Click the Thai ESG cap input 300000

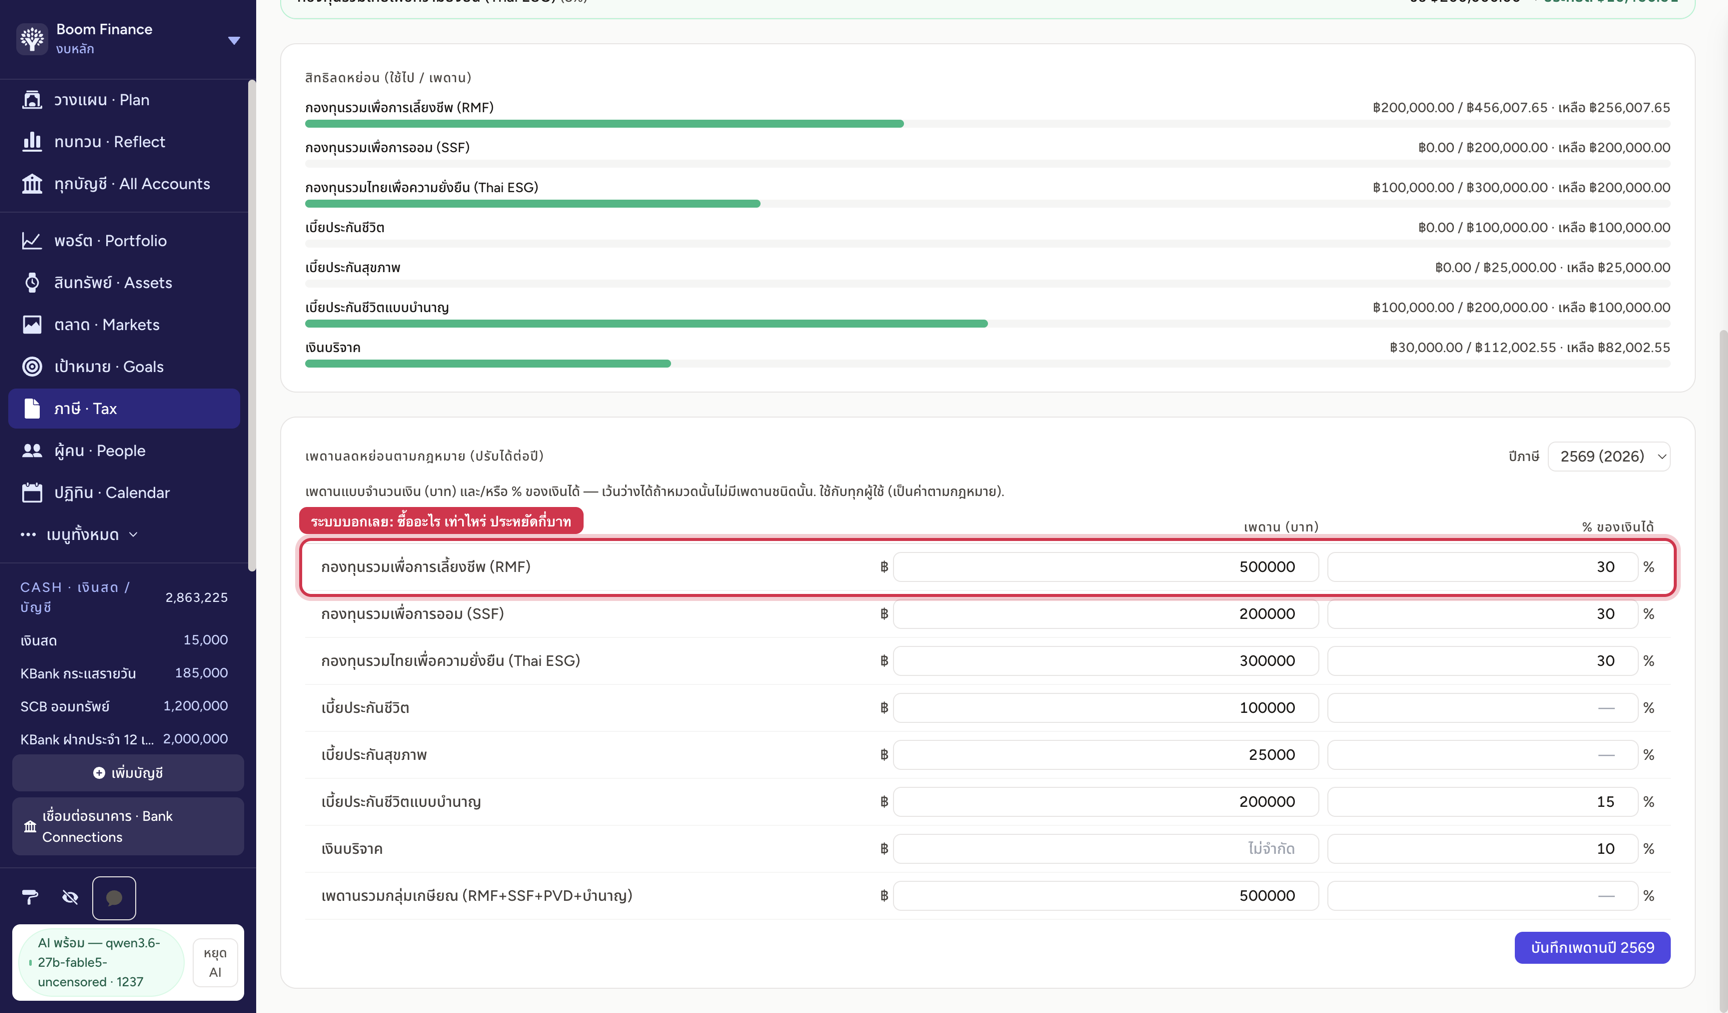tap(1105, 661)
